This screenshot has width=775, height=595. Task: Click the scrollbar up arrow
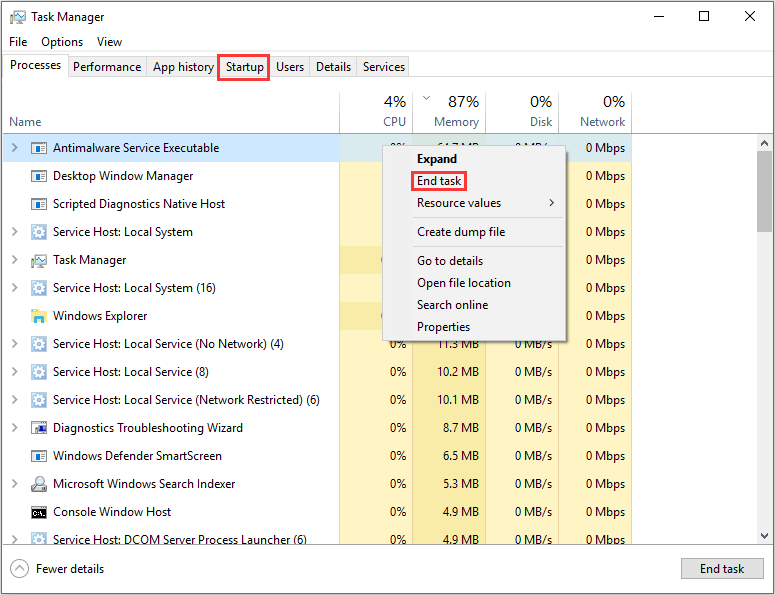(764, 143)
